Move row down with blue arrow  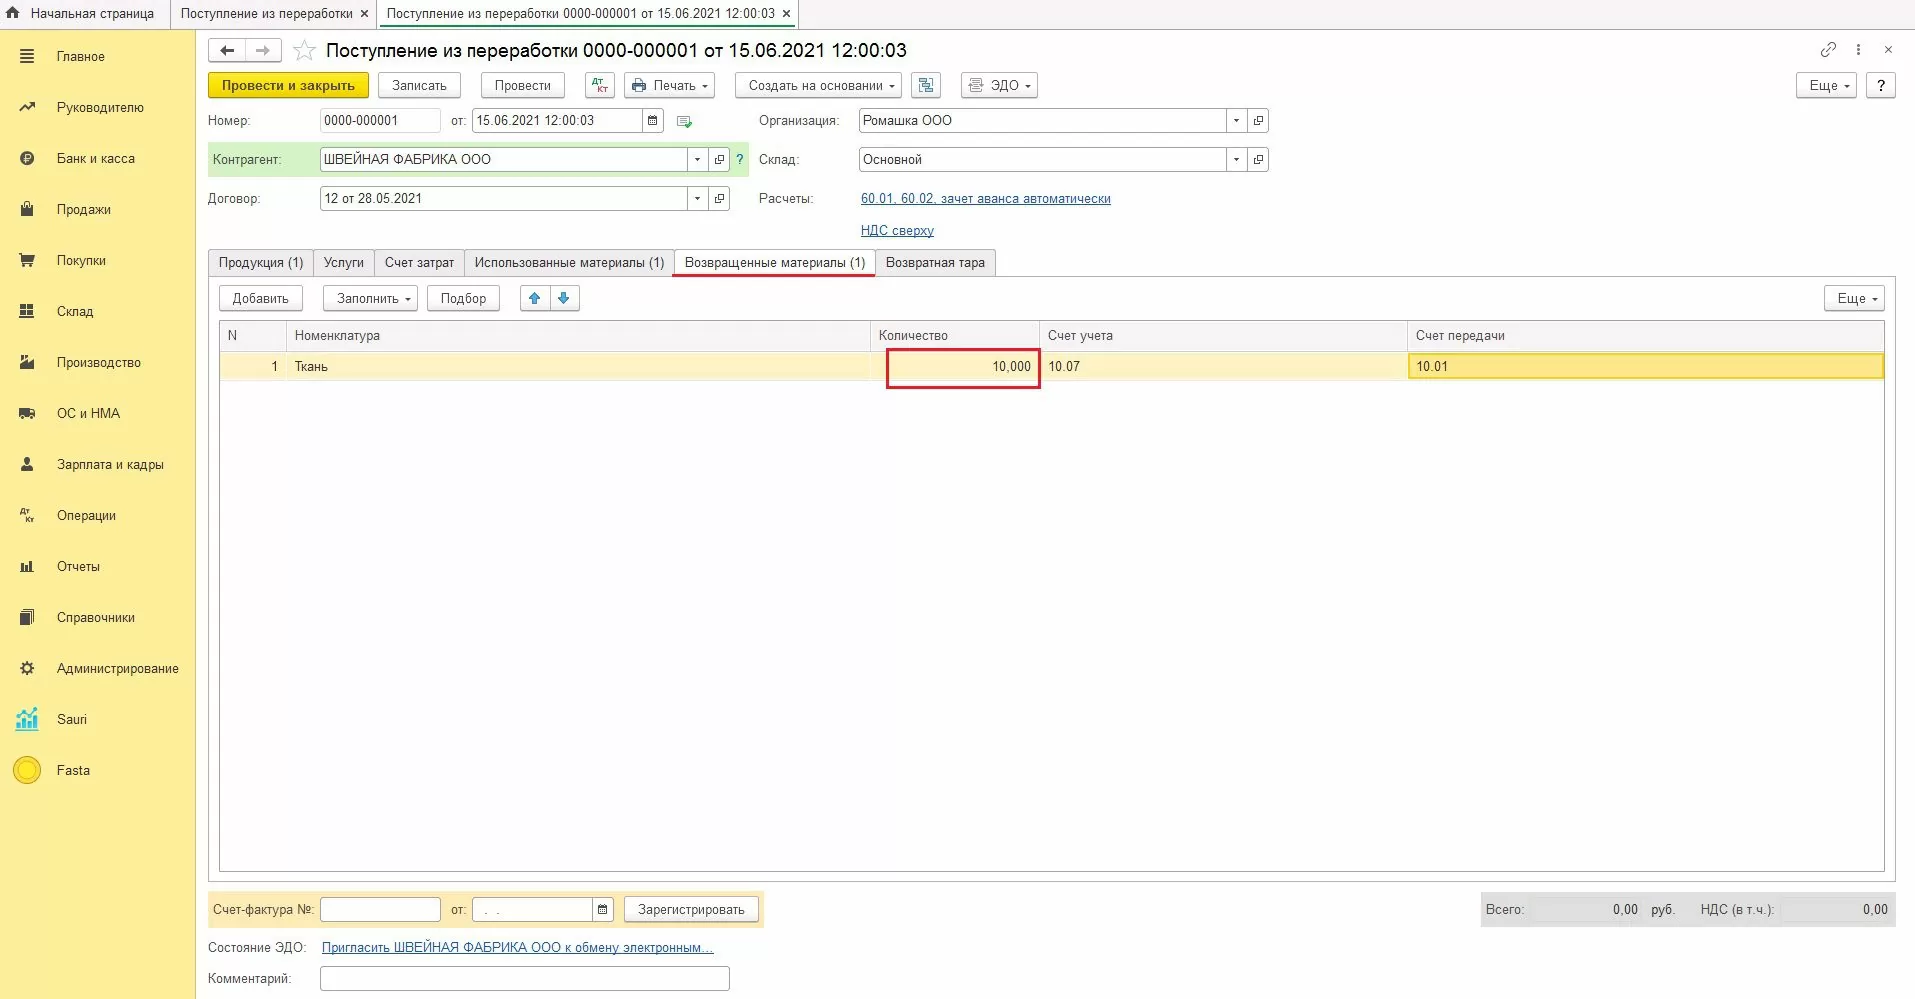[564, 298]
